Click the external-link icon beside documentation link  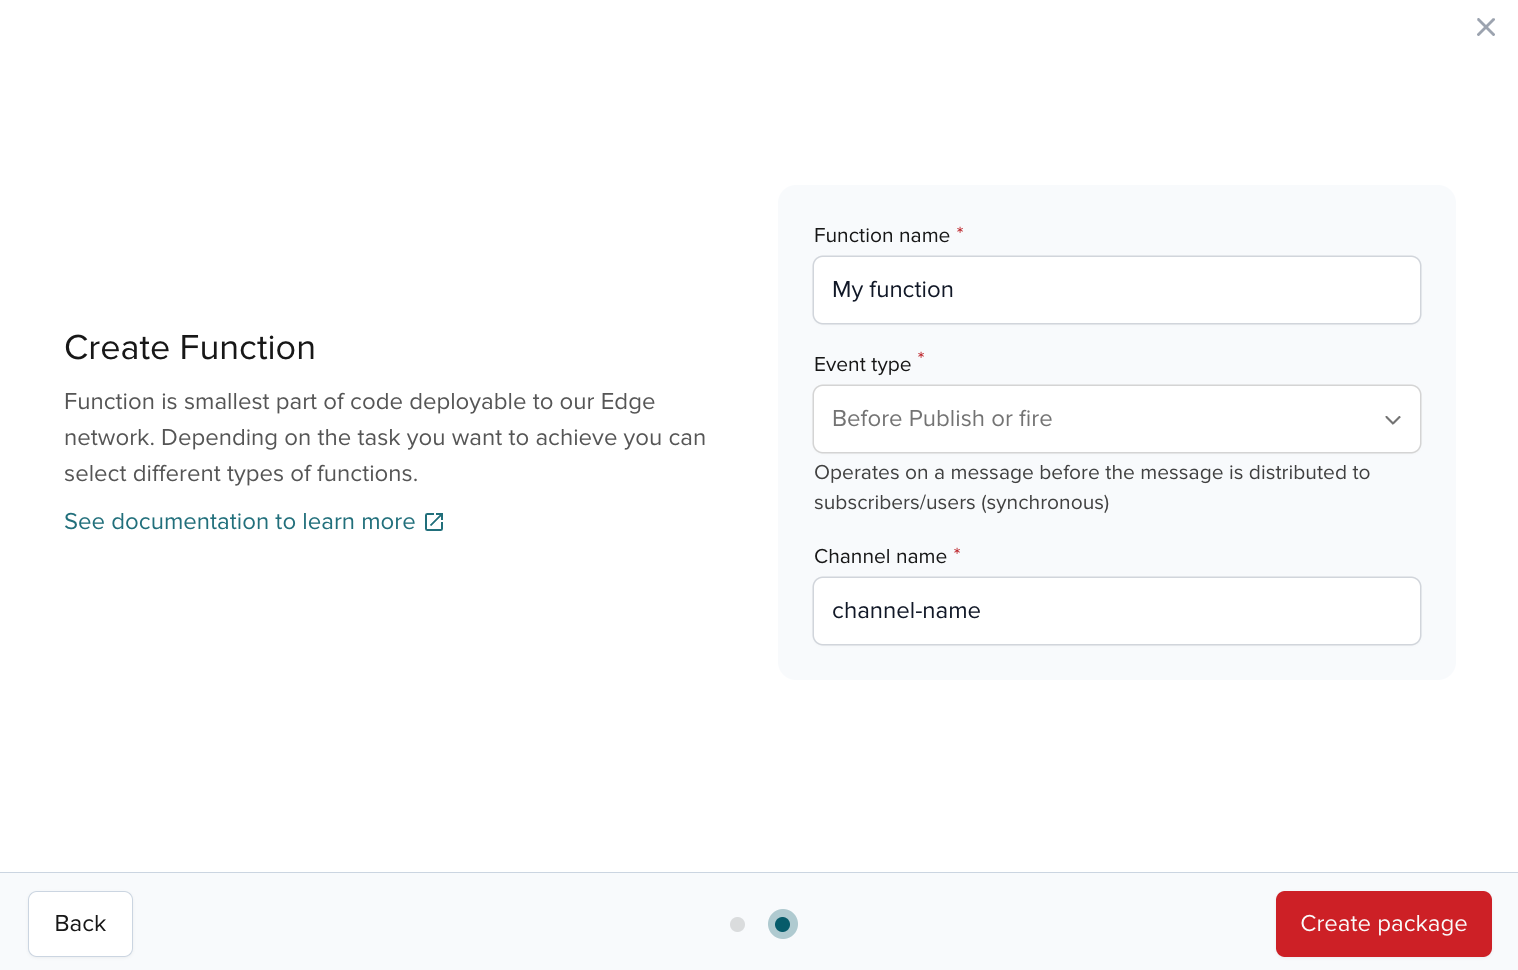coord(434,522)
